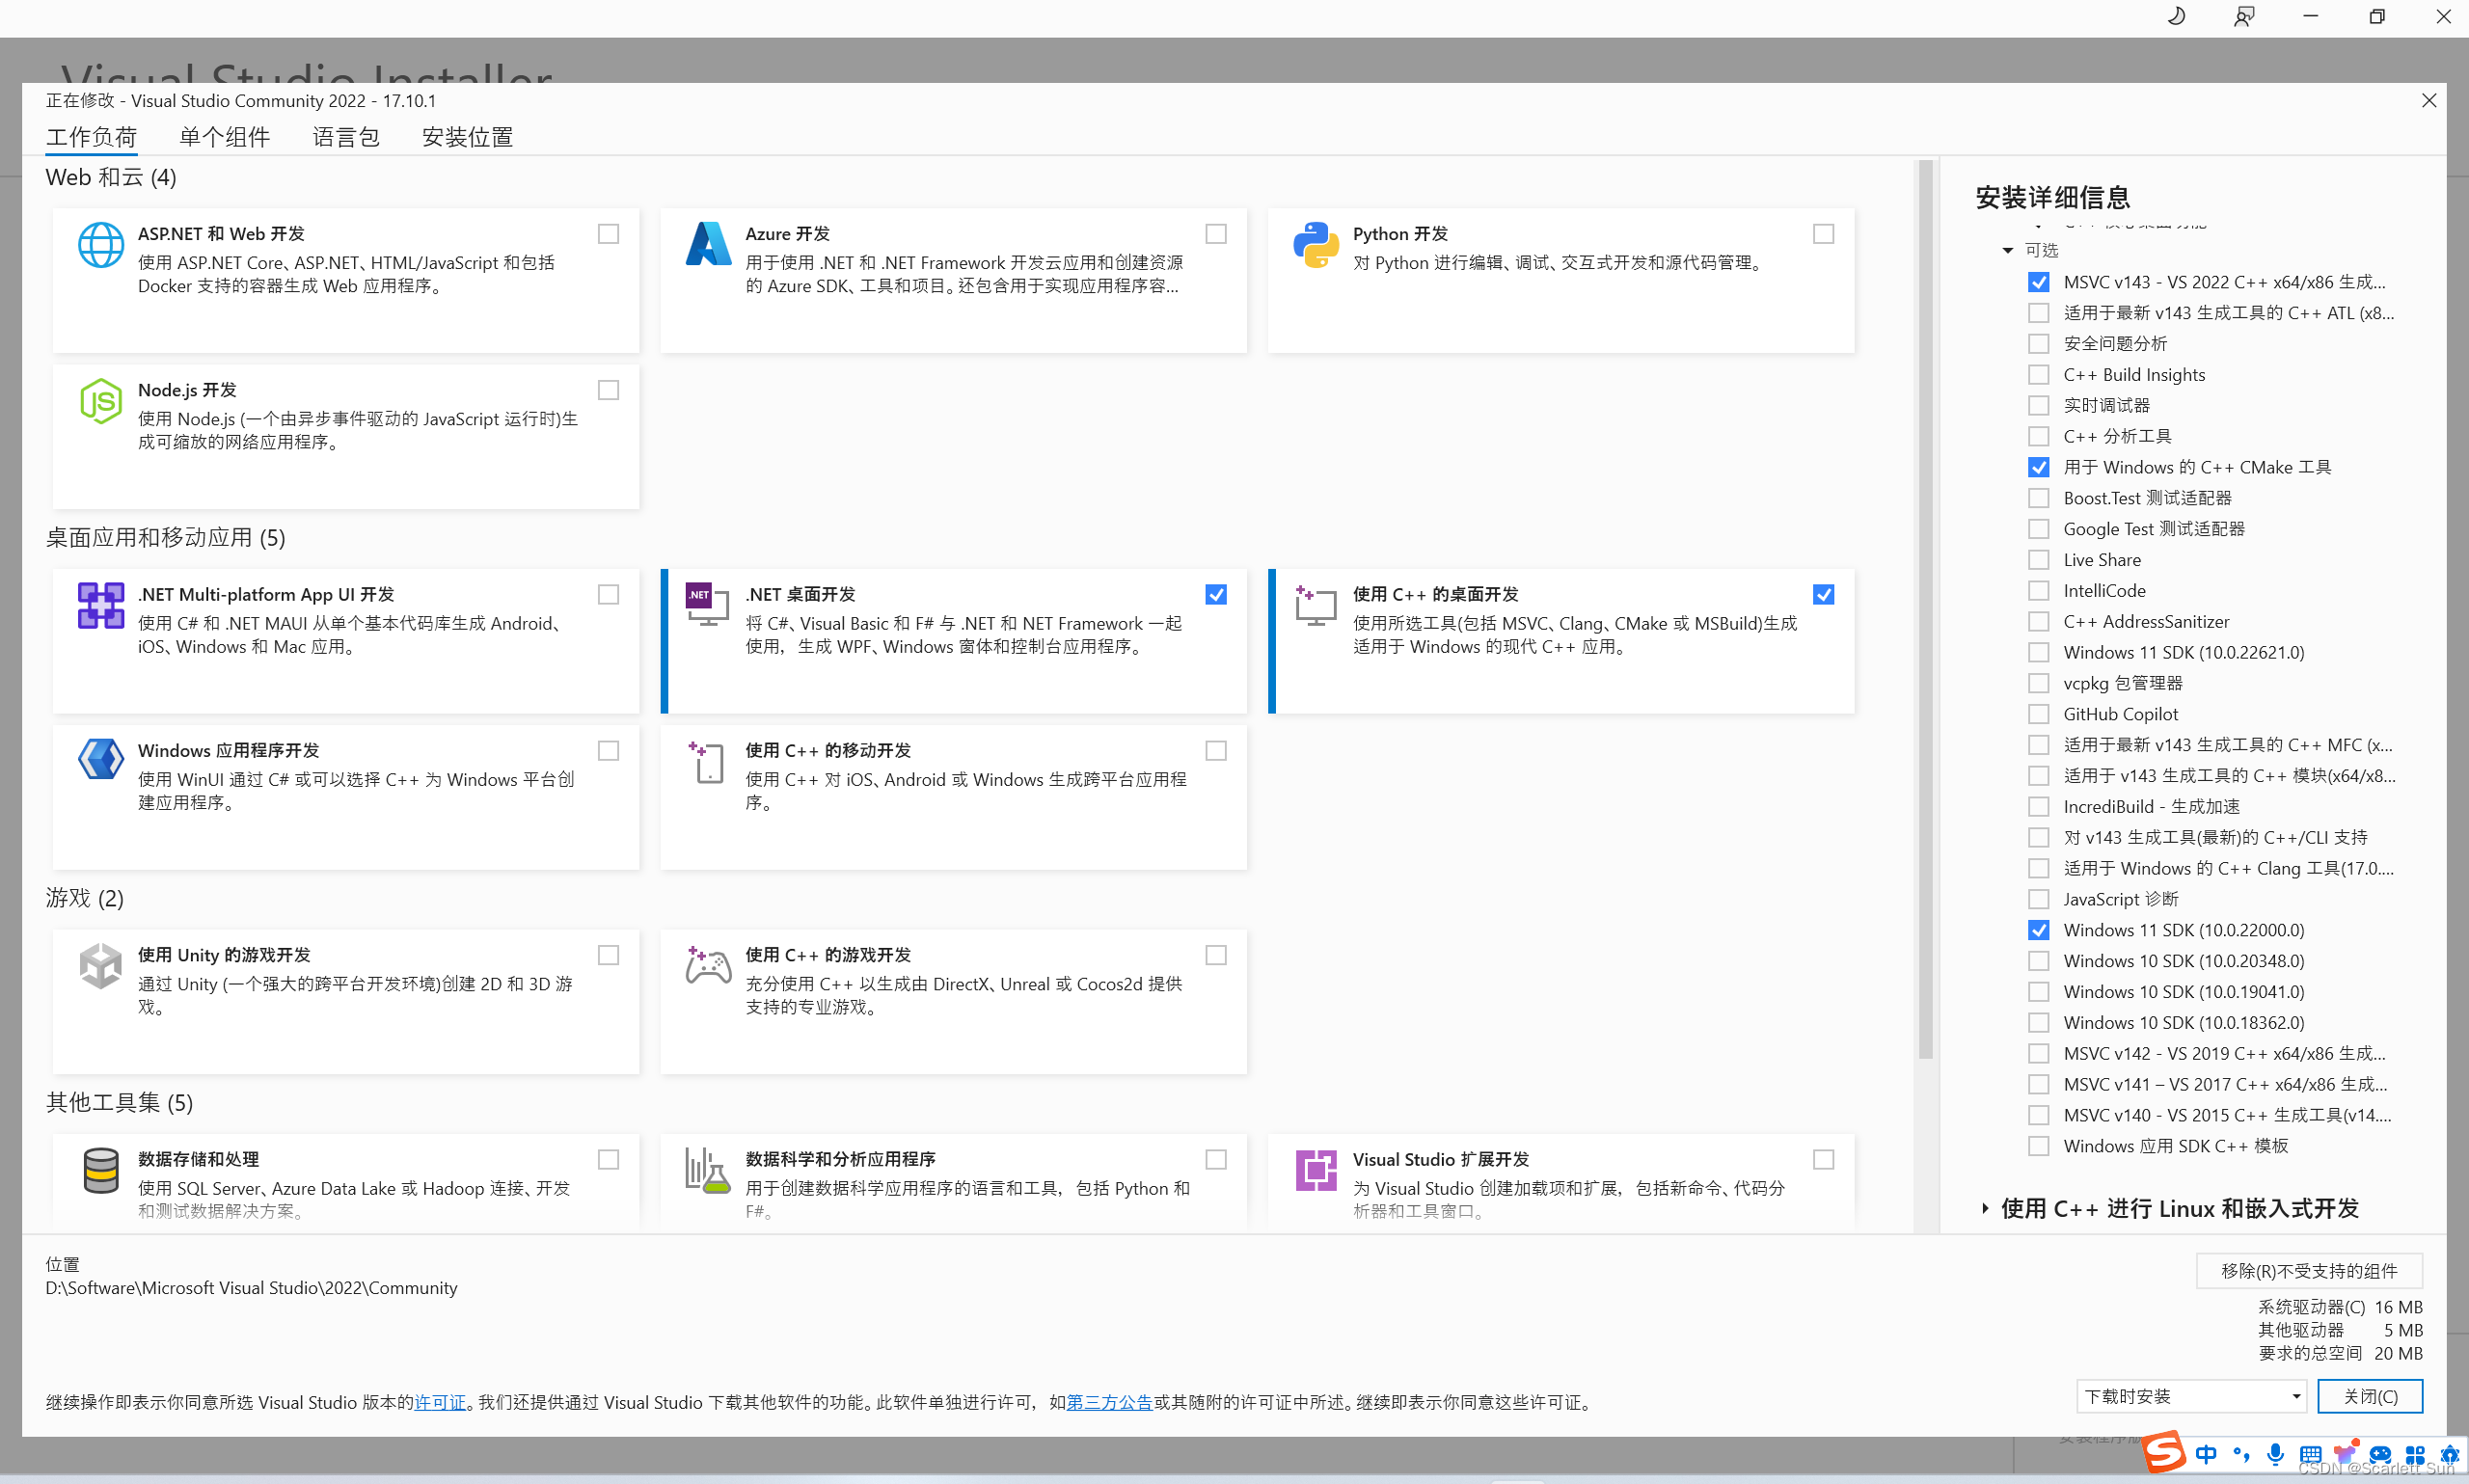Click the dark theme moon icon
This screenshot has height=1484, width=2469.
2176,17
